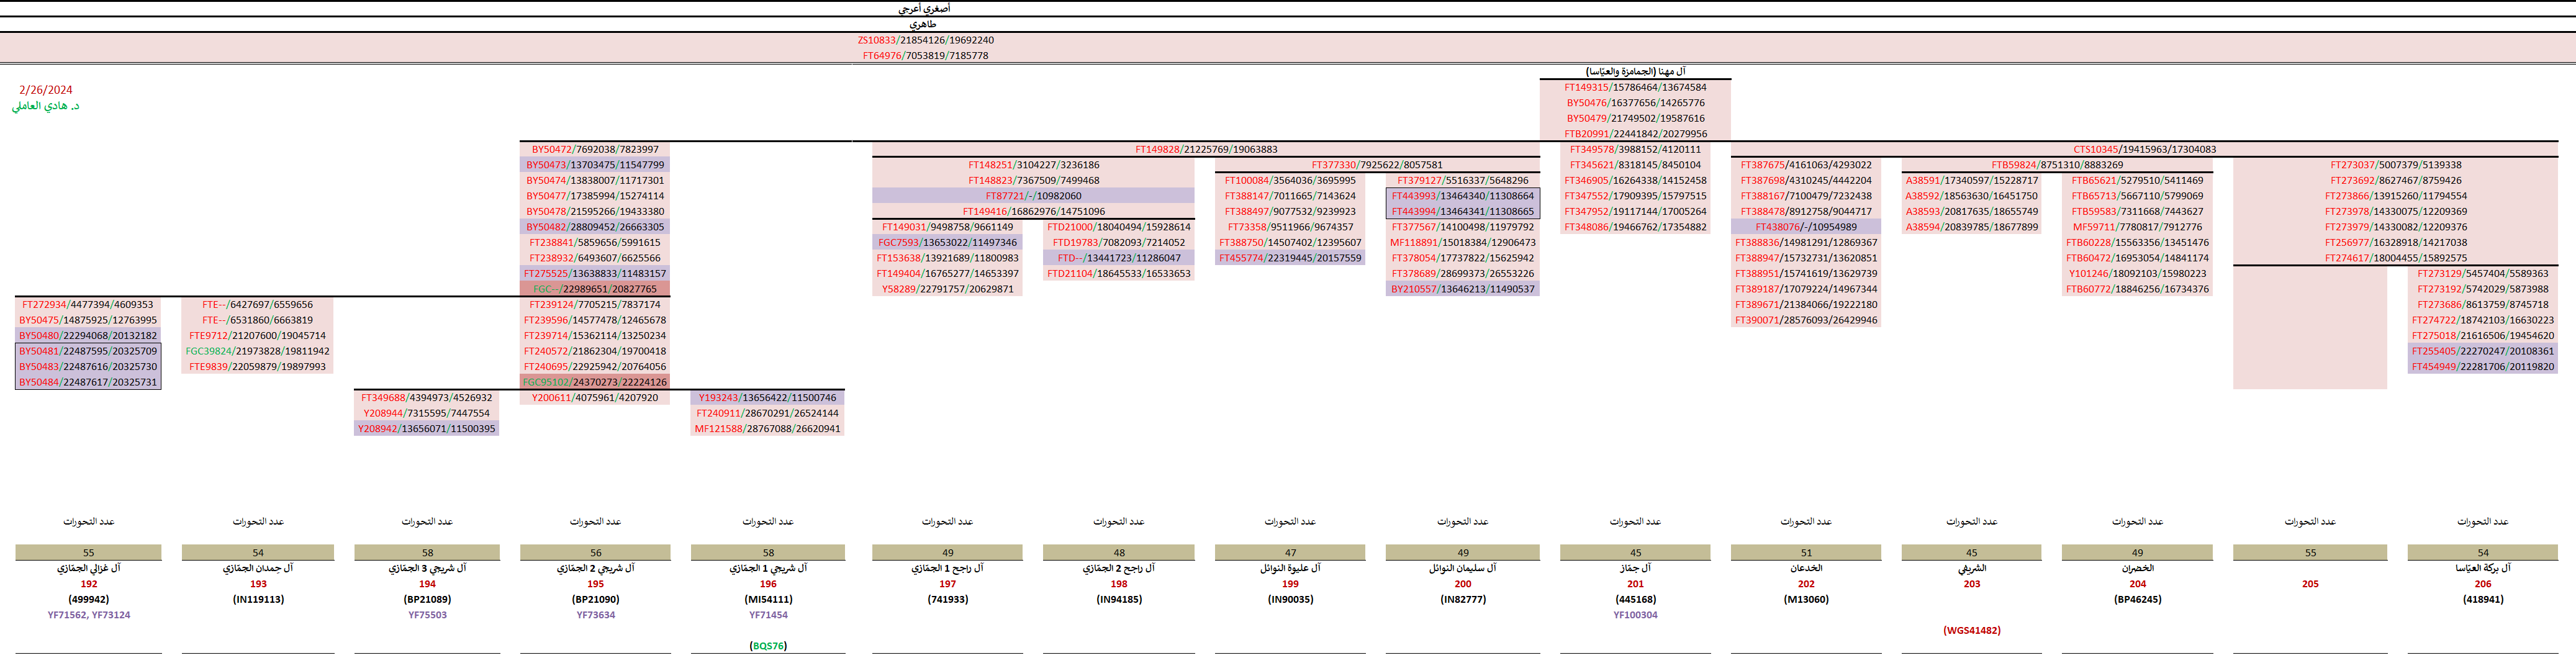Viewport: 2576px width, 663px height.
Task: Select the date 2/26/2024
Action: click(x=46, y=90)
